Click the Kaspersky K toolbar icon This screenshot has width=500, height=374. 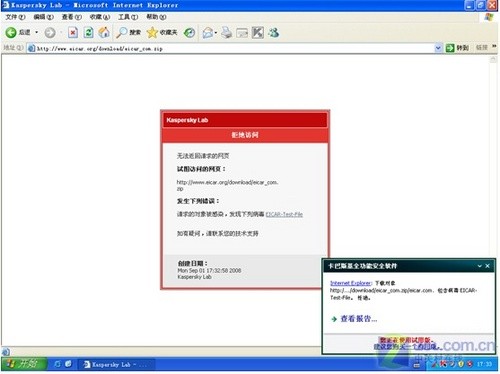(x=258, y=33)
